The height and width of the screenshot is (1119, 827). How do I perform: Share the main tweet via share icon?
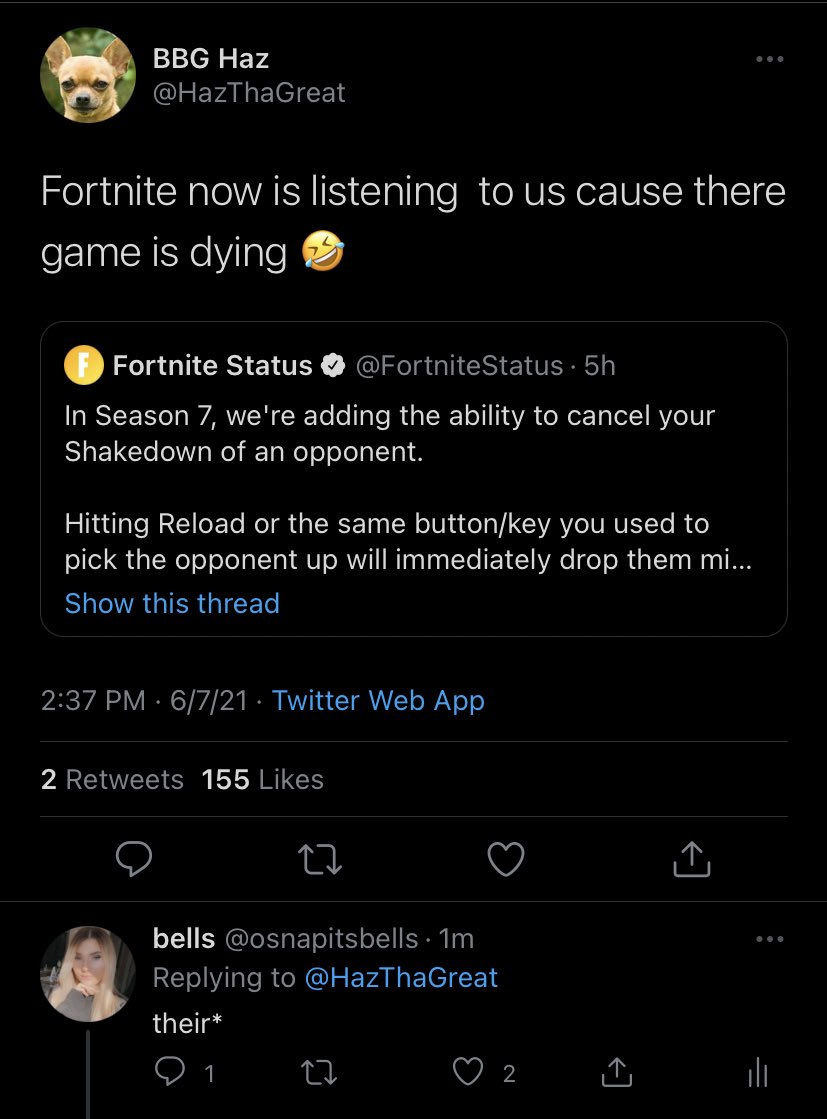pos(692,859)
